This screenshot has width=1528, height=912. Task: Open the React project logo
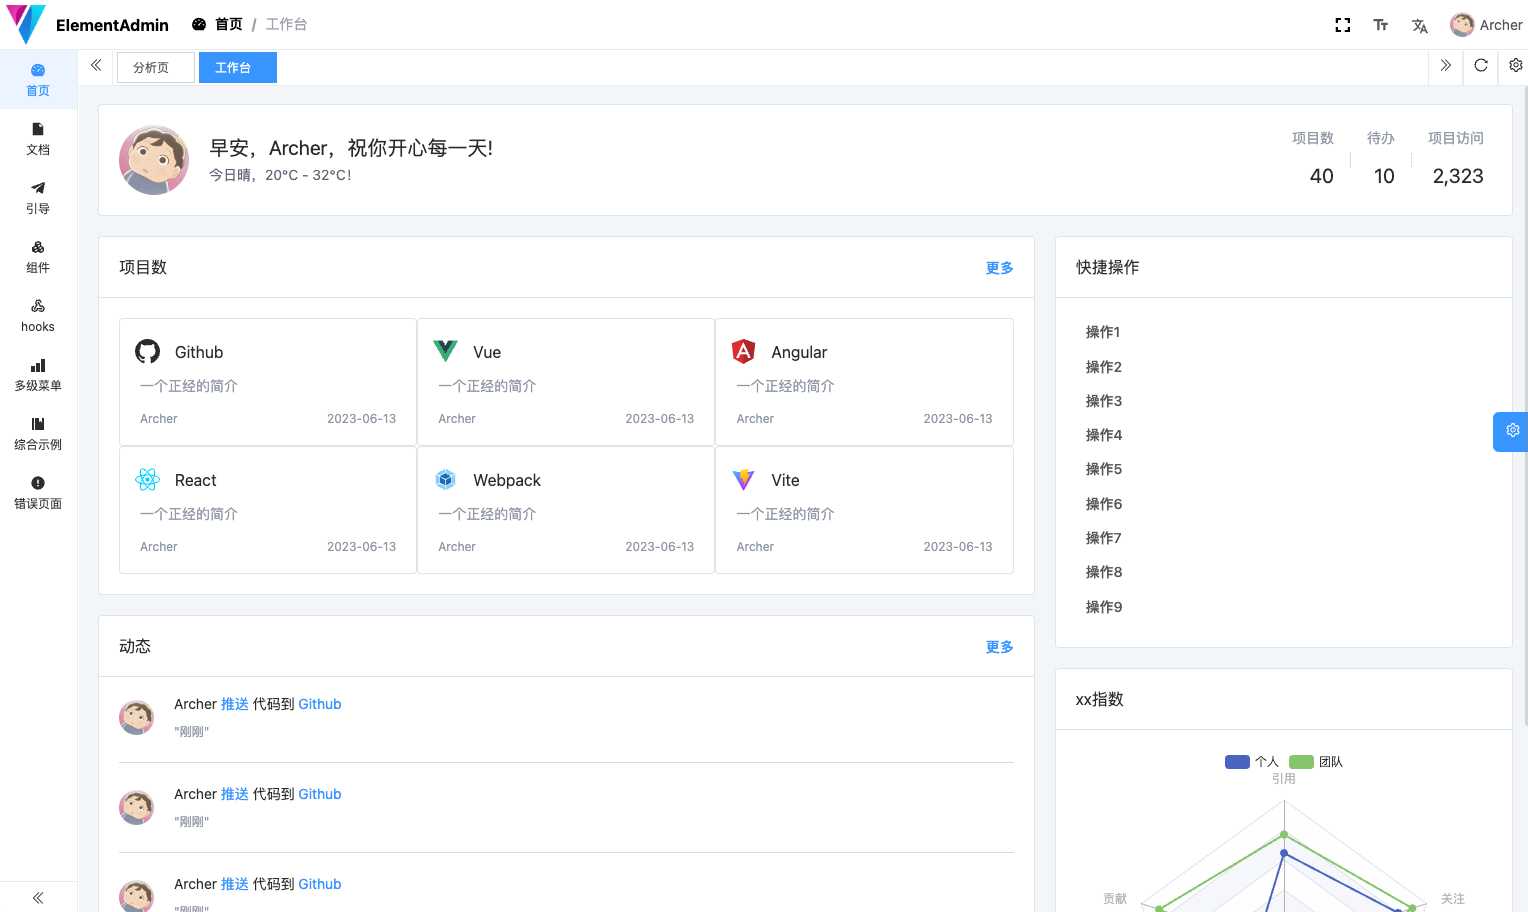tap(148, 479)
